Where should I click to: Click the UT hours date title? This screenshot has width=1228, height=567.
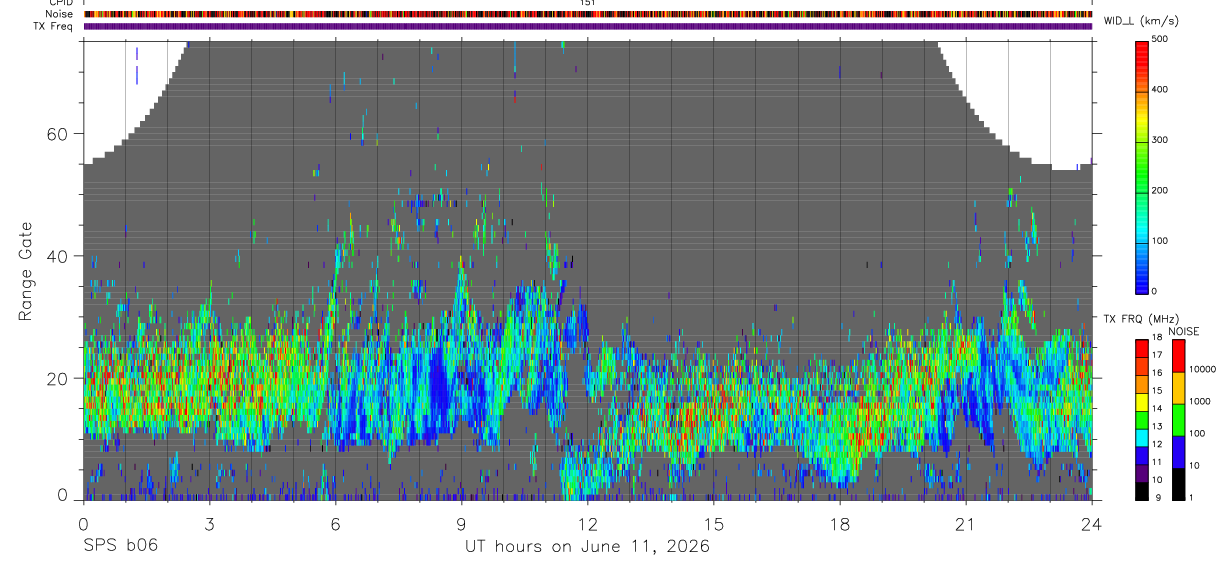point(587,546)
